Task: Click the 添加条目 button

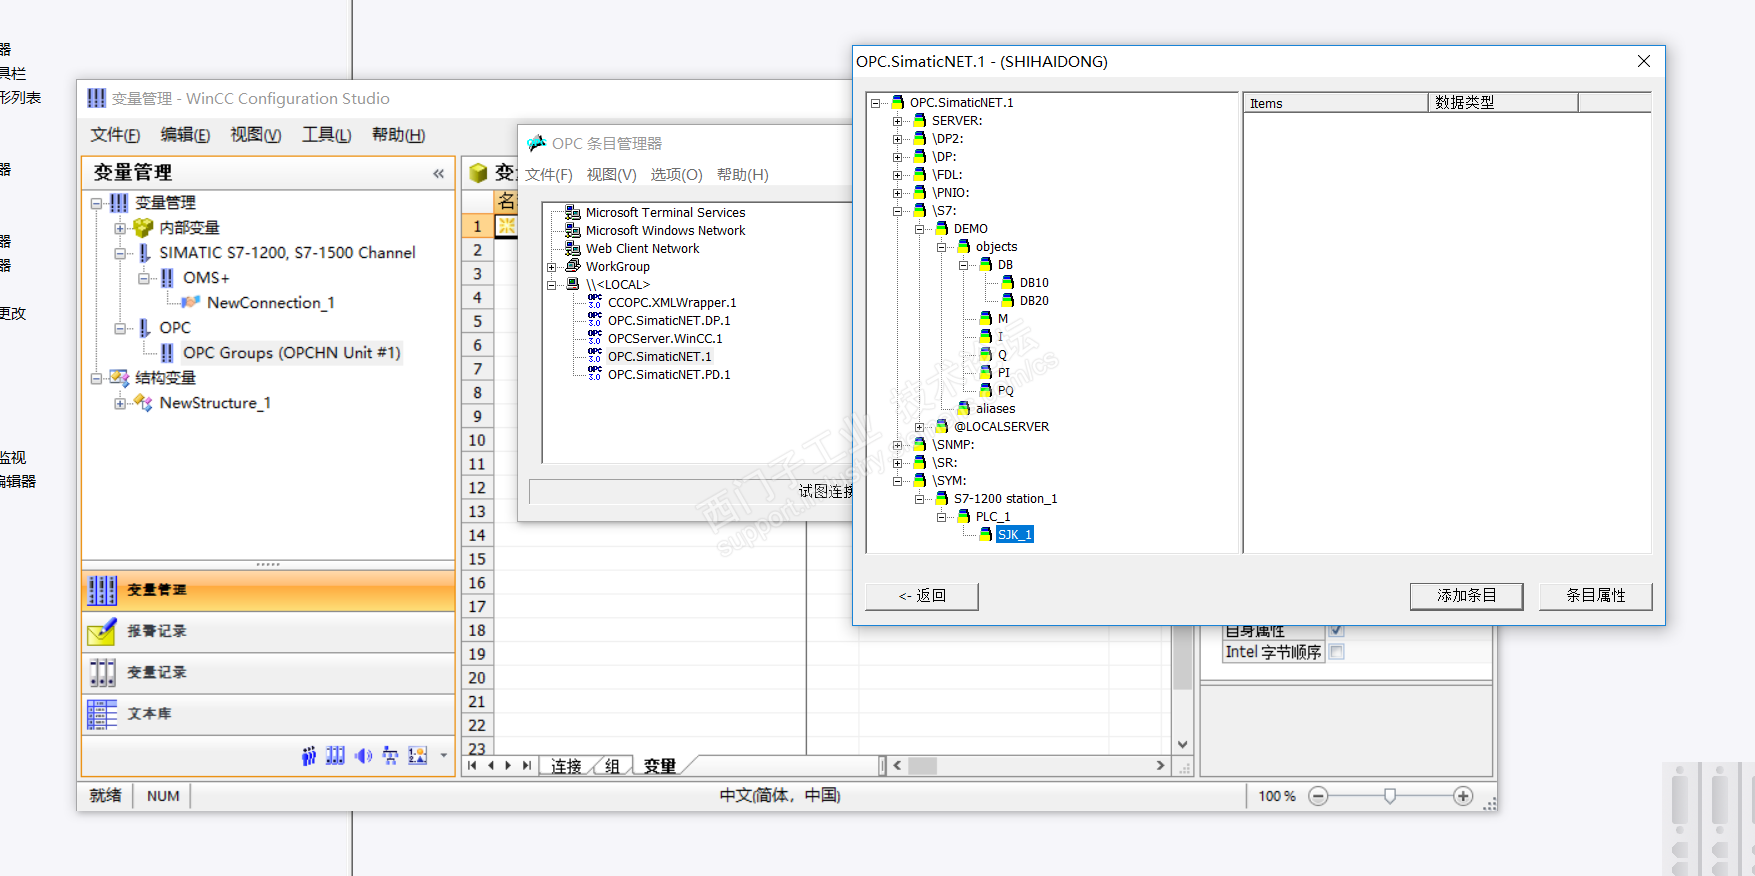Action: pyautogui.click(x=1466, y=596)
